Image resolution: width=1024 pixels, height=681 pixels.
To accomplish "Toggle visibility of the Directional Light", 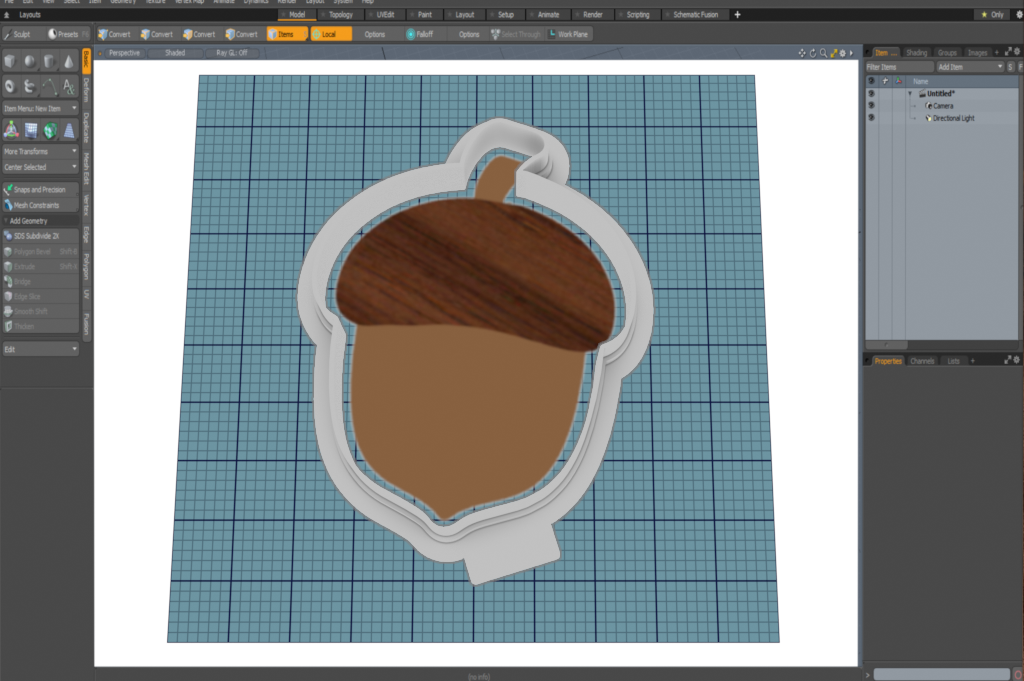I will click(x=871, y=118).
